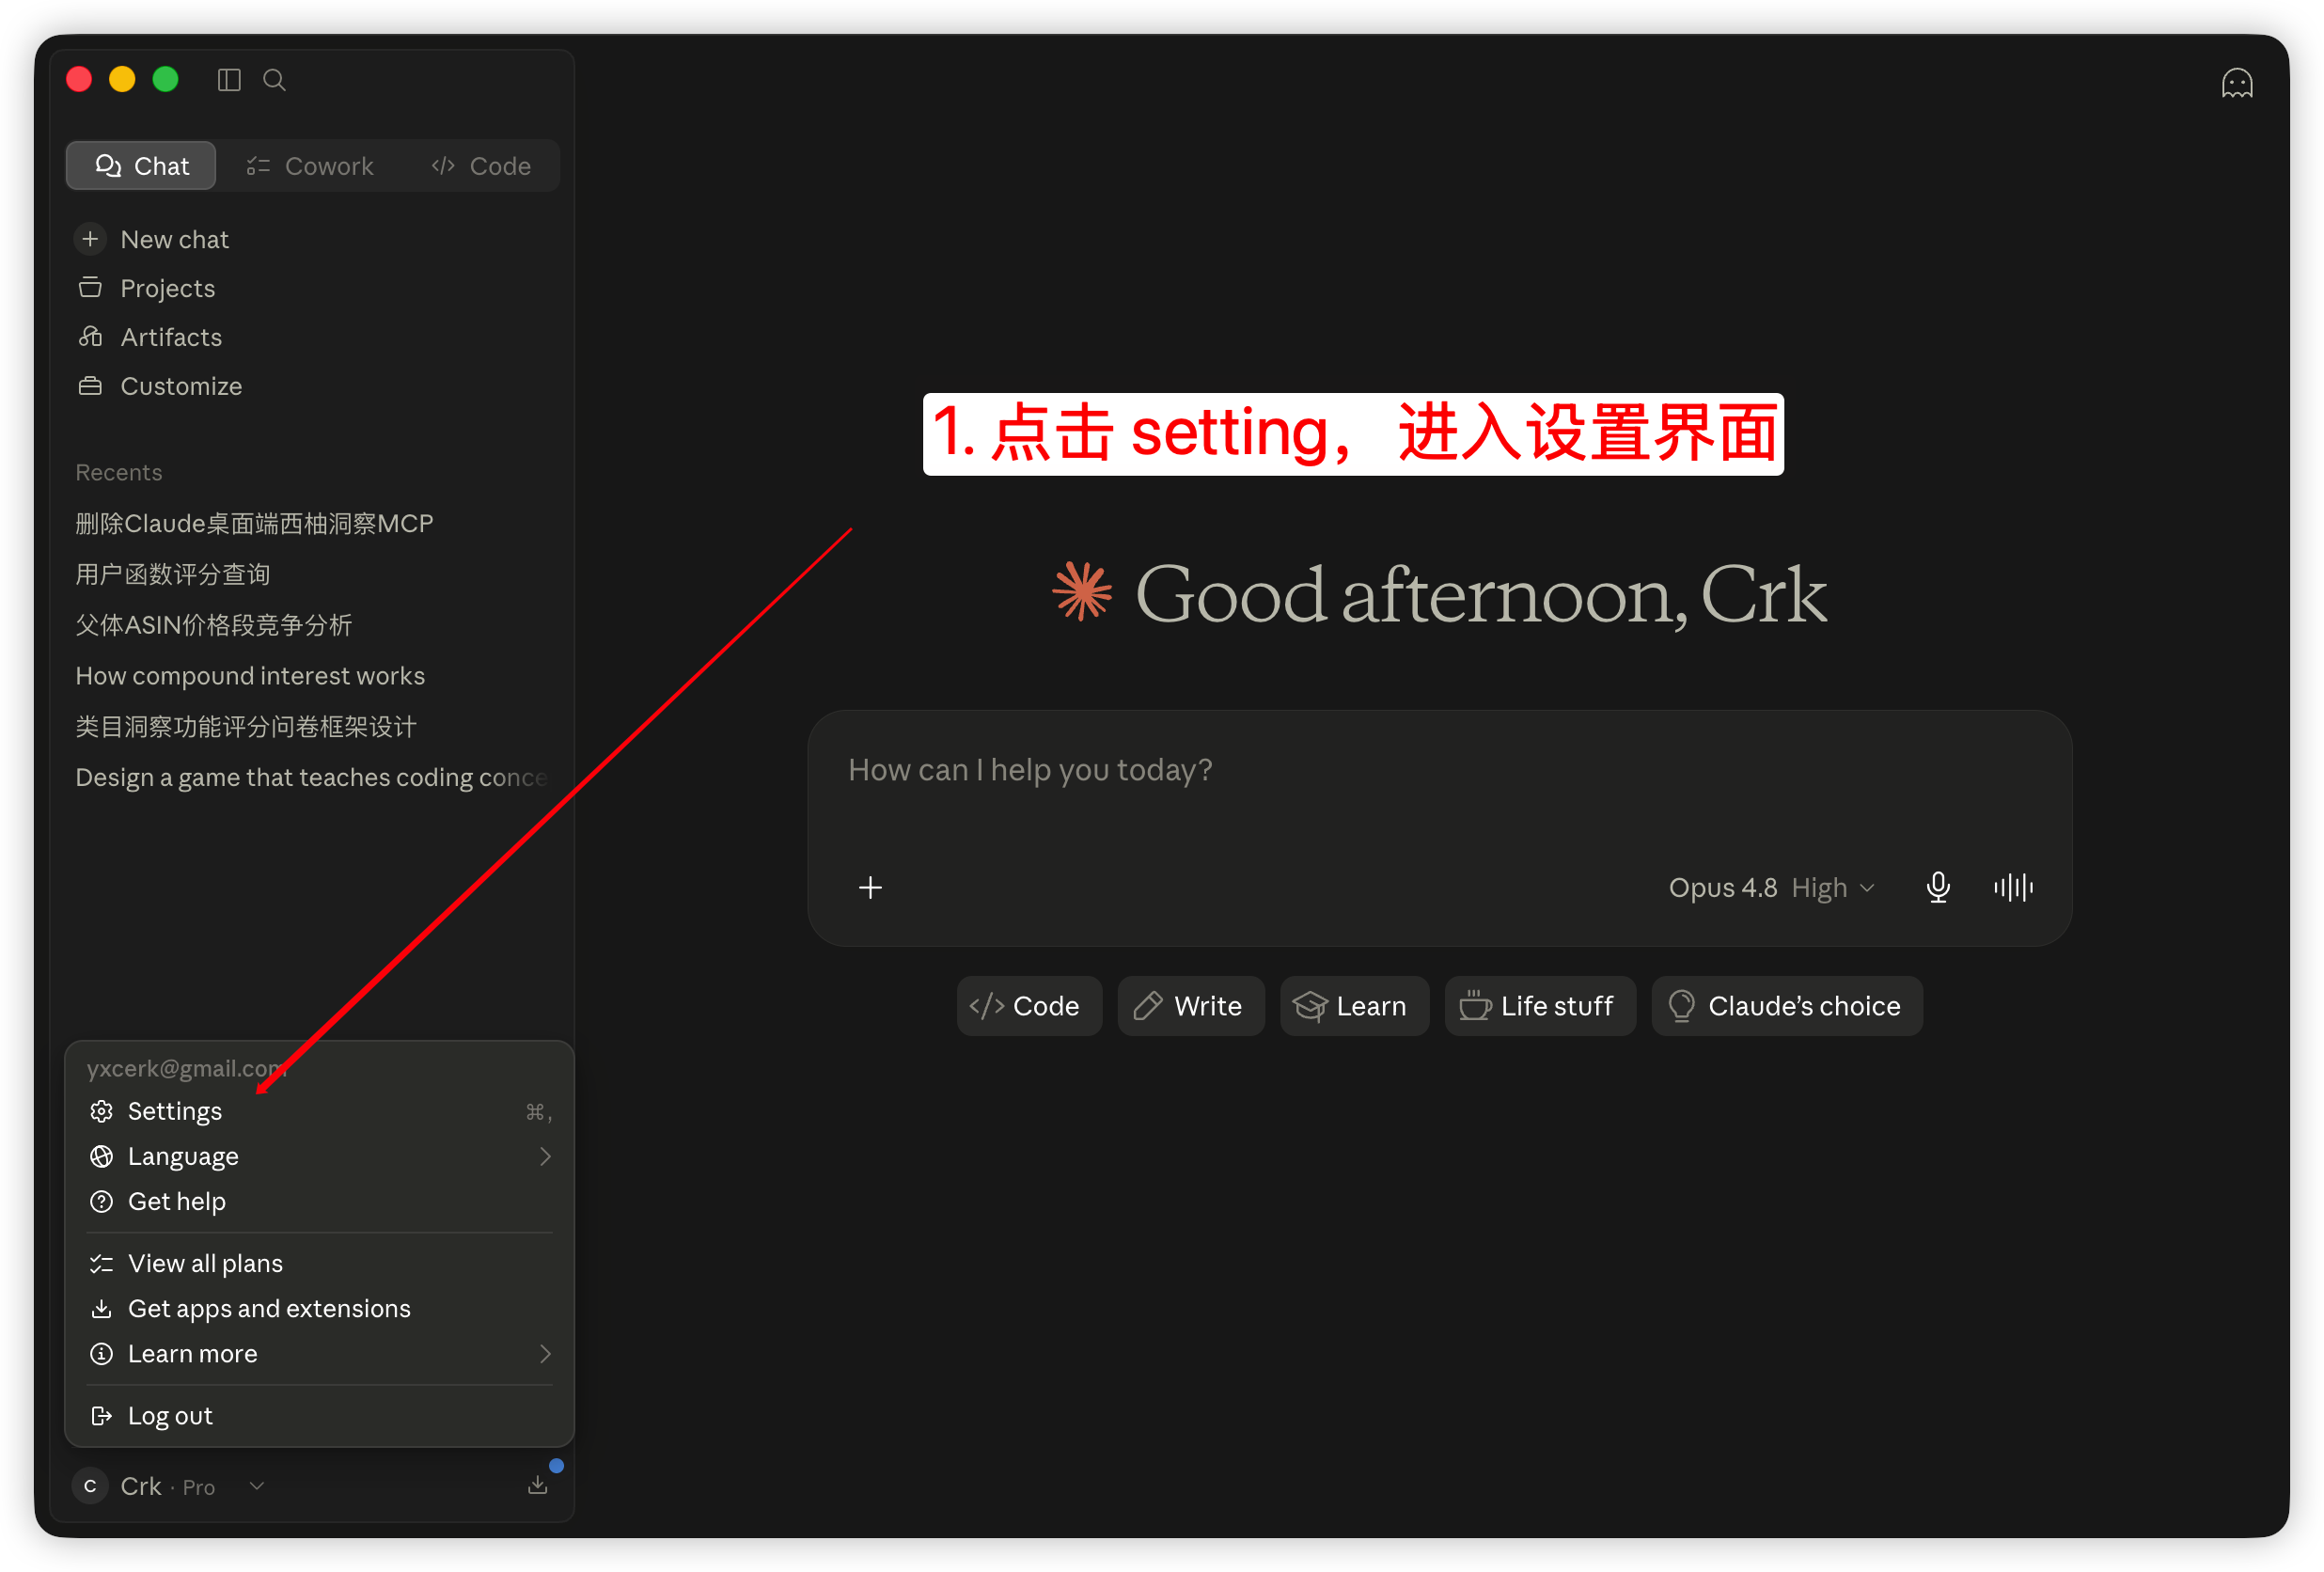The width and height of the screenshot is (2324, 1572).
Task: Open search with the magnifier icon
Action: [x=274, y=80]
